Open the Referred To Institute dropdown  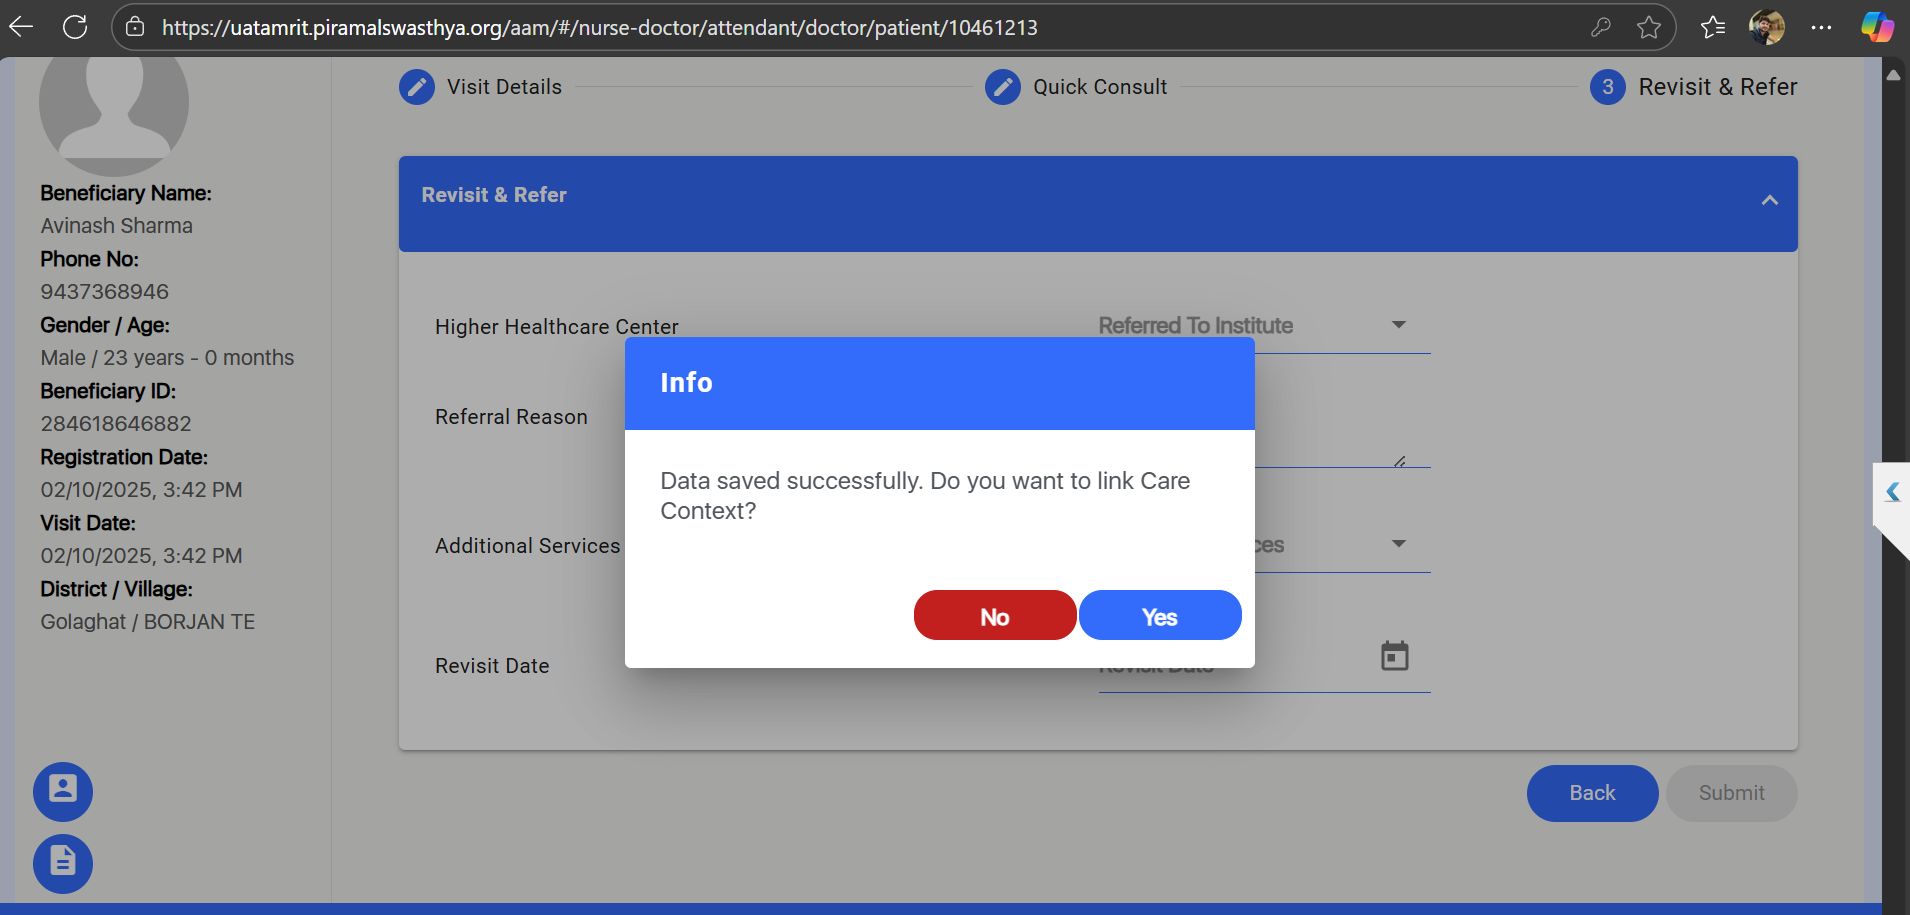1398,325
